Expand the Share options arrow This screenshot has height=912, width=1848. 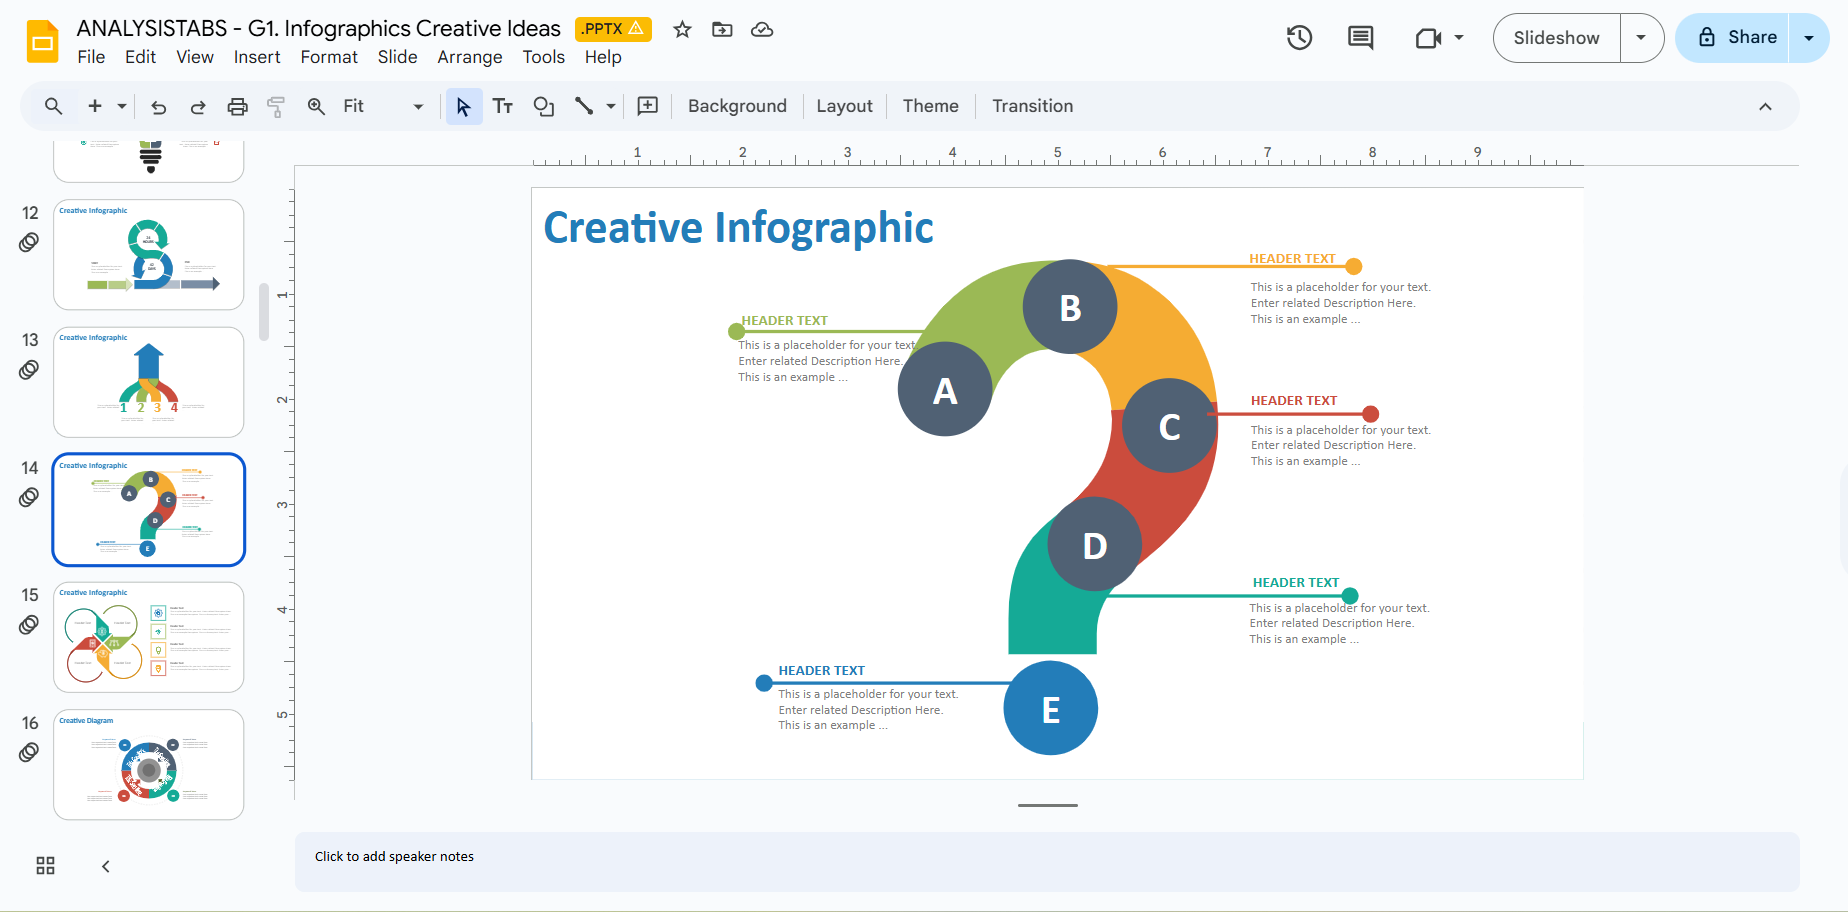click(1808, 38)
